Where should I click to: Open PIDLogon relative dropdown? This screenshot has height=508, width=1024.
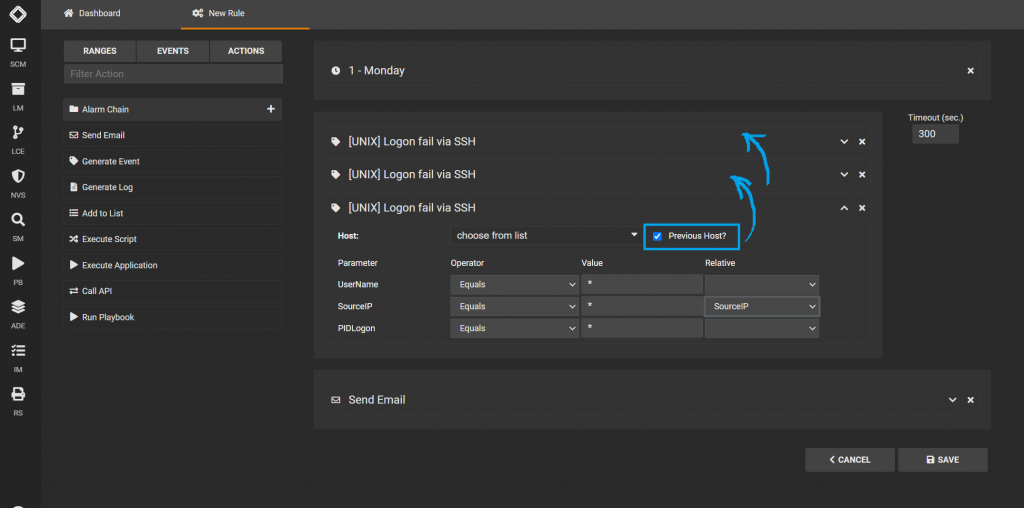click(762, 328)
